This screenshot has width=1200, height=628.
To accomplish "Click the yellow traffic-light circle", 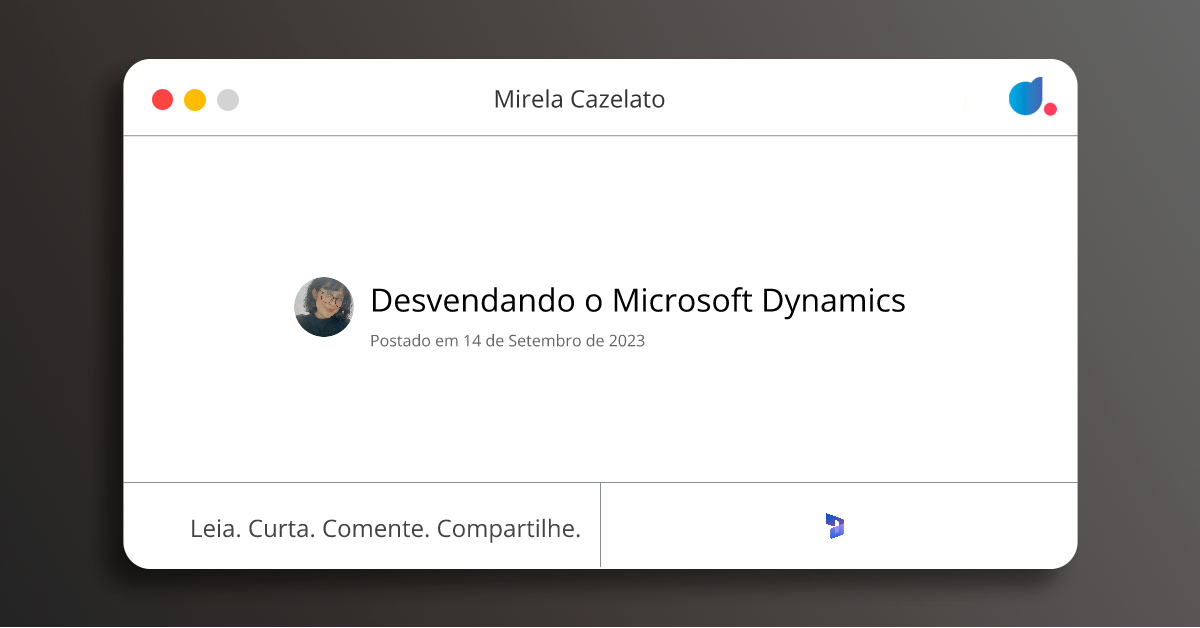I will pyautogui.click(x=194, y=99).
